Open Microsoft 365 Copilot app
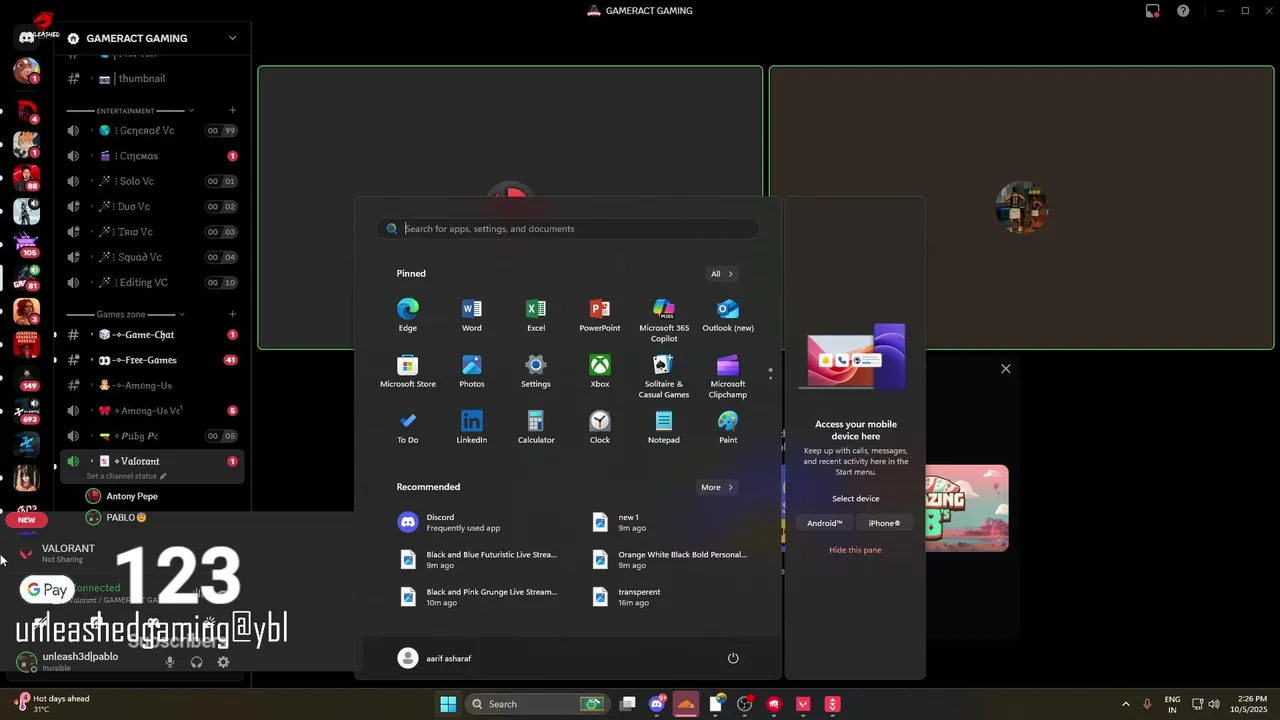 pos(664,319)
